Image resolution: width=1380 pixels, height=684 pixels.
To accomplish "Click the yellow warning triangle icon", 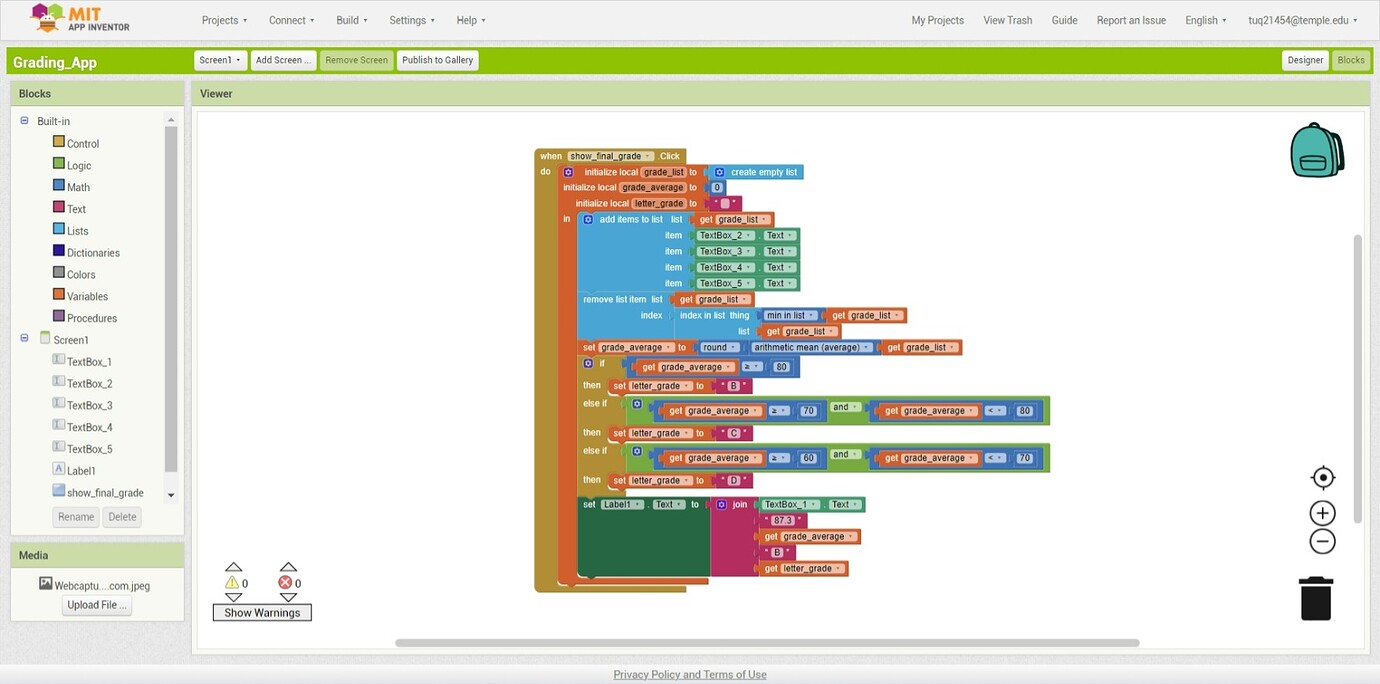I will coord(232,583).
